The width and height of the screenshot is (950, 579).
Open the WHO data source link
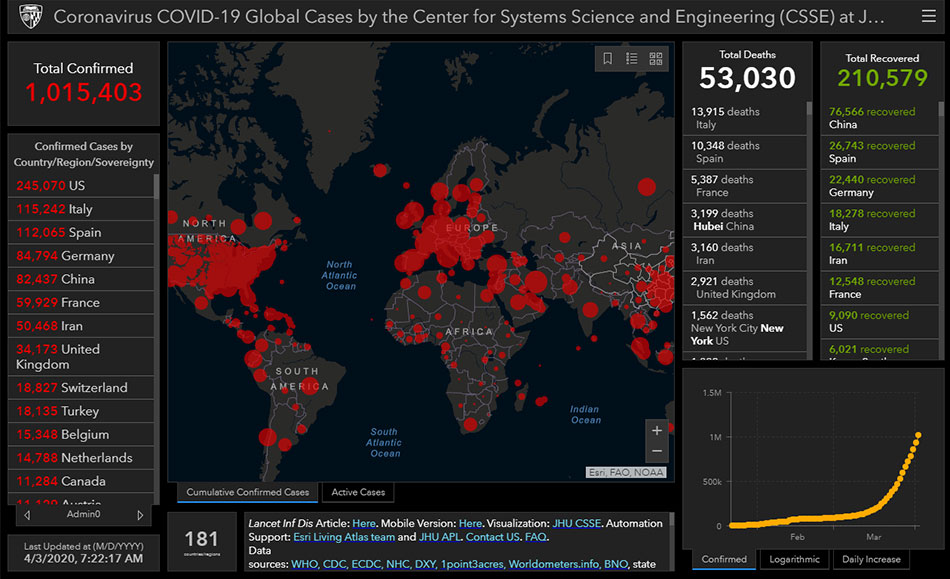click(x=304, y=564)
